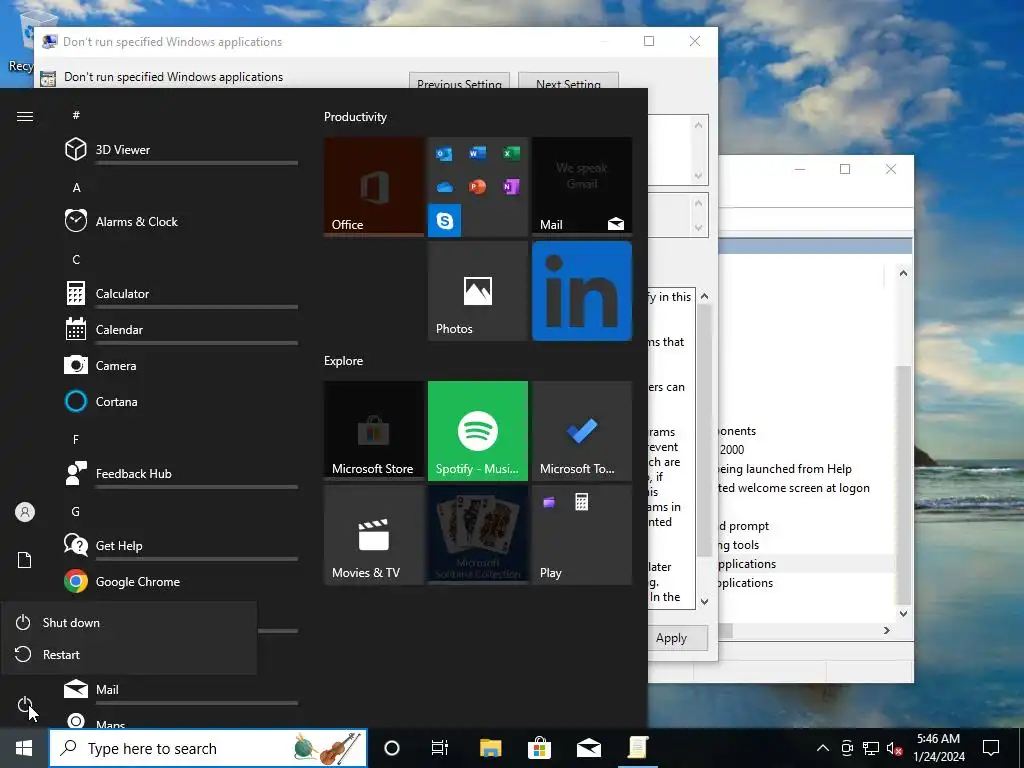Open File Explorer from taskbar
This screenshot has height=768, width=1024.
pyautogui.click(x=490, y=748)
